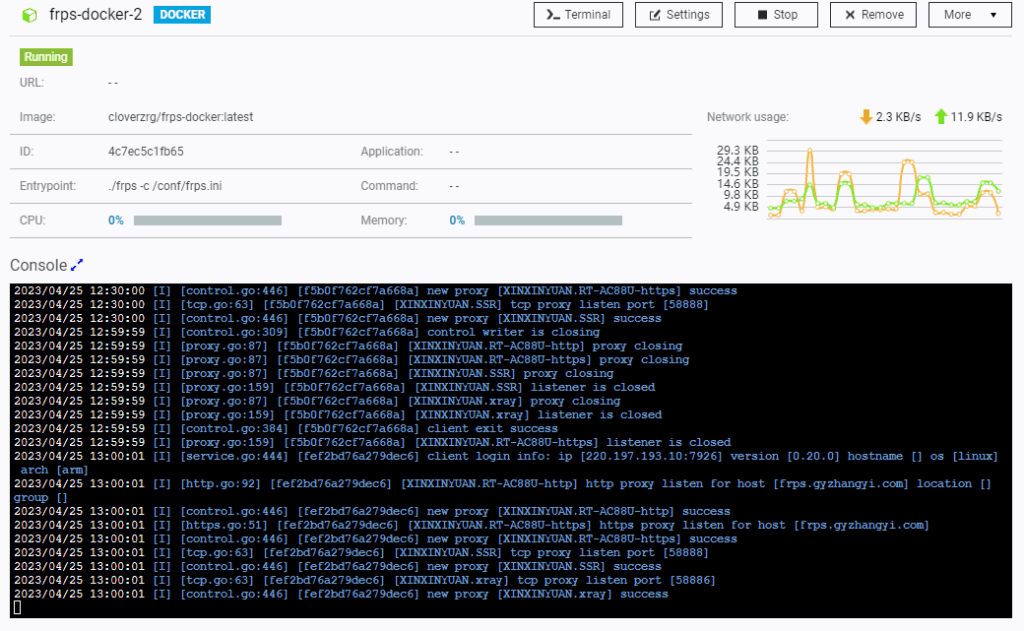Click log line with 'client login info'

tap(506, 463)
